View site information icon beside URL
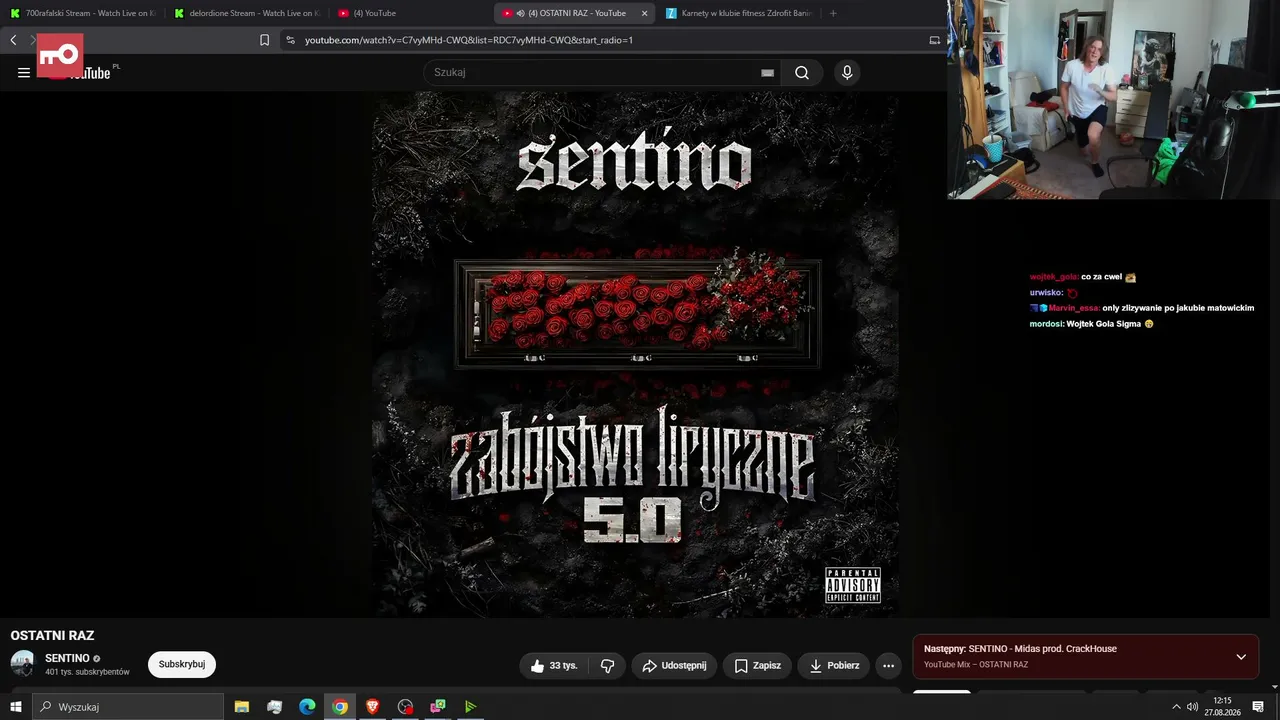 pyautogui.click(x=290, y=40)
